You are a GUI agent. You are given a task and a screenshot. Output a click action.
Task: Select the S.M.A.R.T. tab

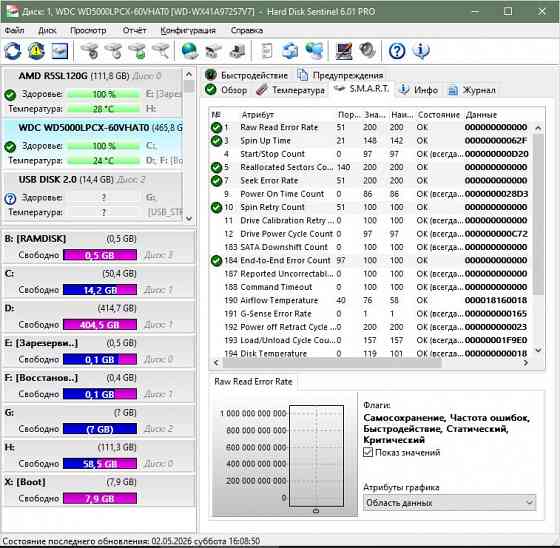coord(361,89)
